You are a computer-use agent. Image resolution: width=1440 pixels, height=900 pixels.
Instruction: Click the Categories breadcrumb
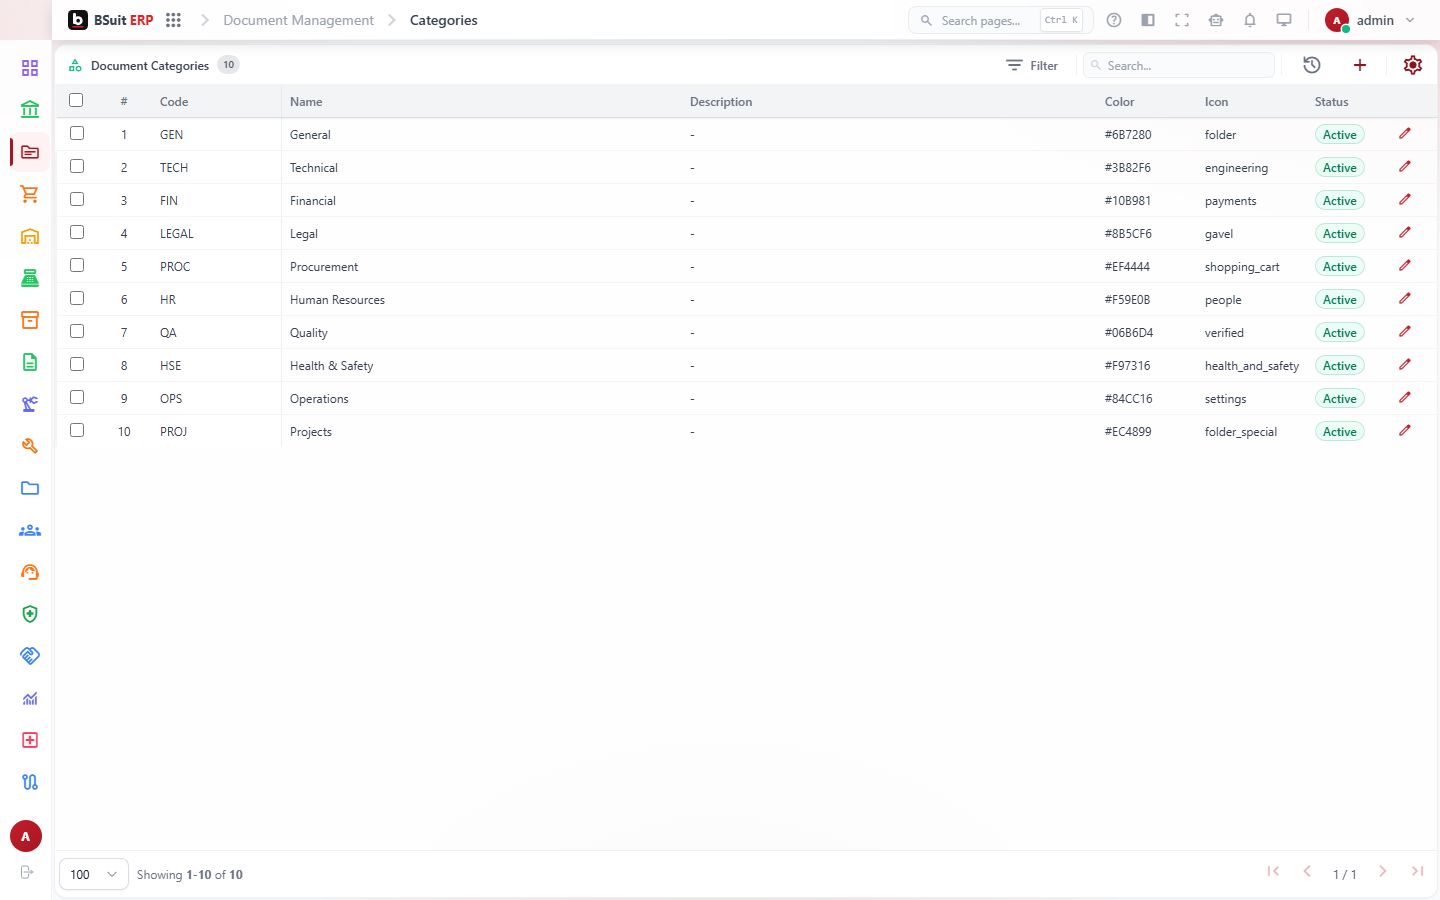(x=443, y=20)
